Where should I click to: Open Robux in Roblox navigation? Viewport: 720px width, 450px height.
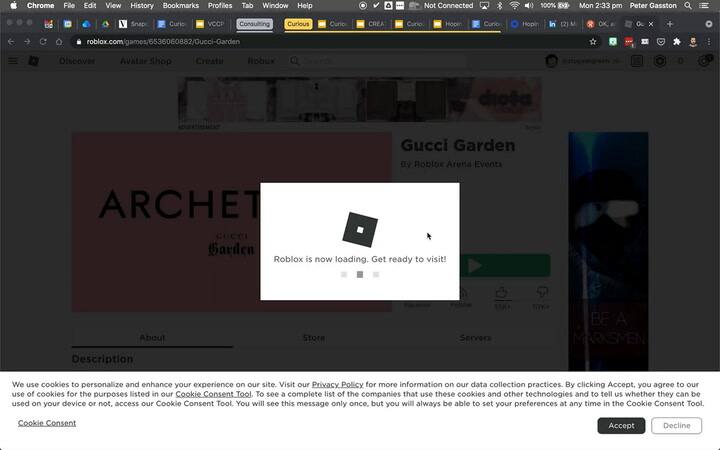pyautogui.click(x=261, y=61)
